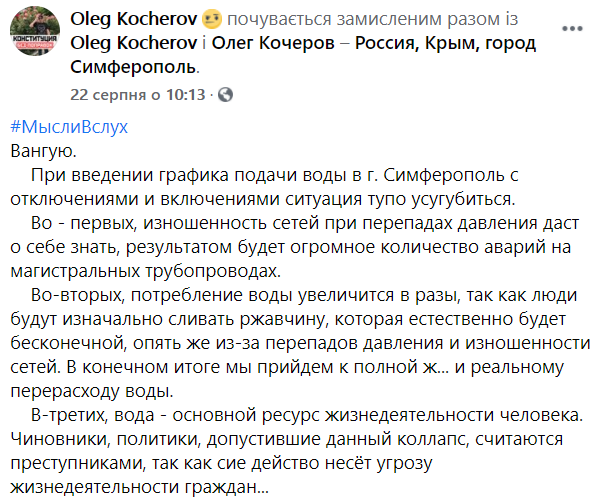Click the word Вангую in the post
This screenshot has width=605, height=503.
41,151
